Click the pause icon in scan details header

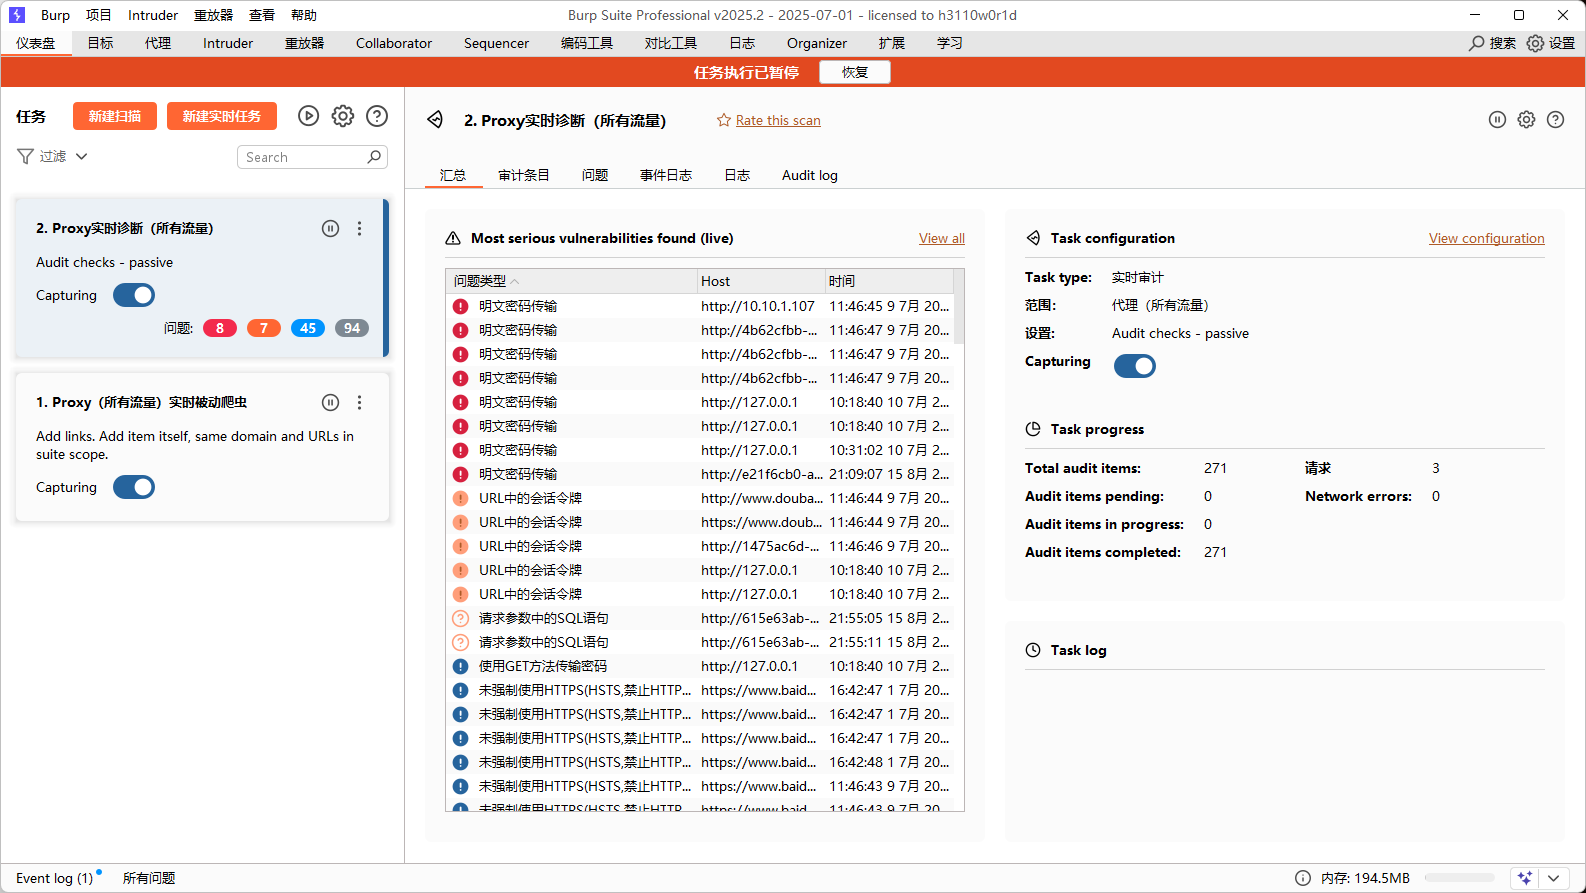click(1497, 120)
